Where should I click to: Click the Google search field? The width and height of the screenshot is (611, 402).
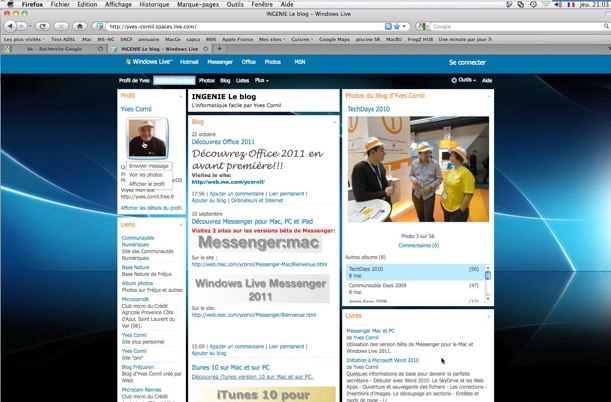518,26
